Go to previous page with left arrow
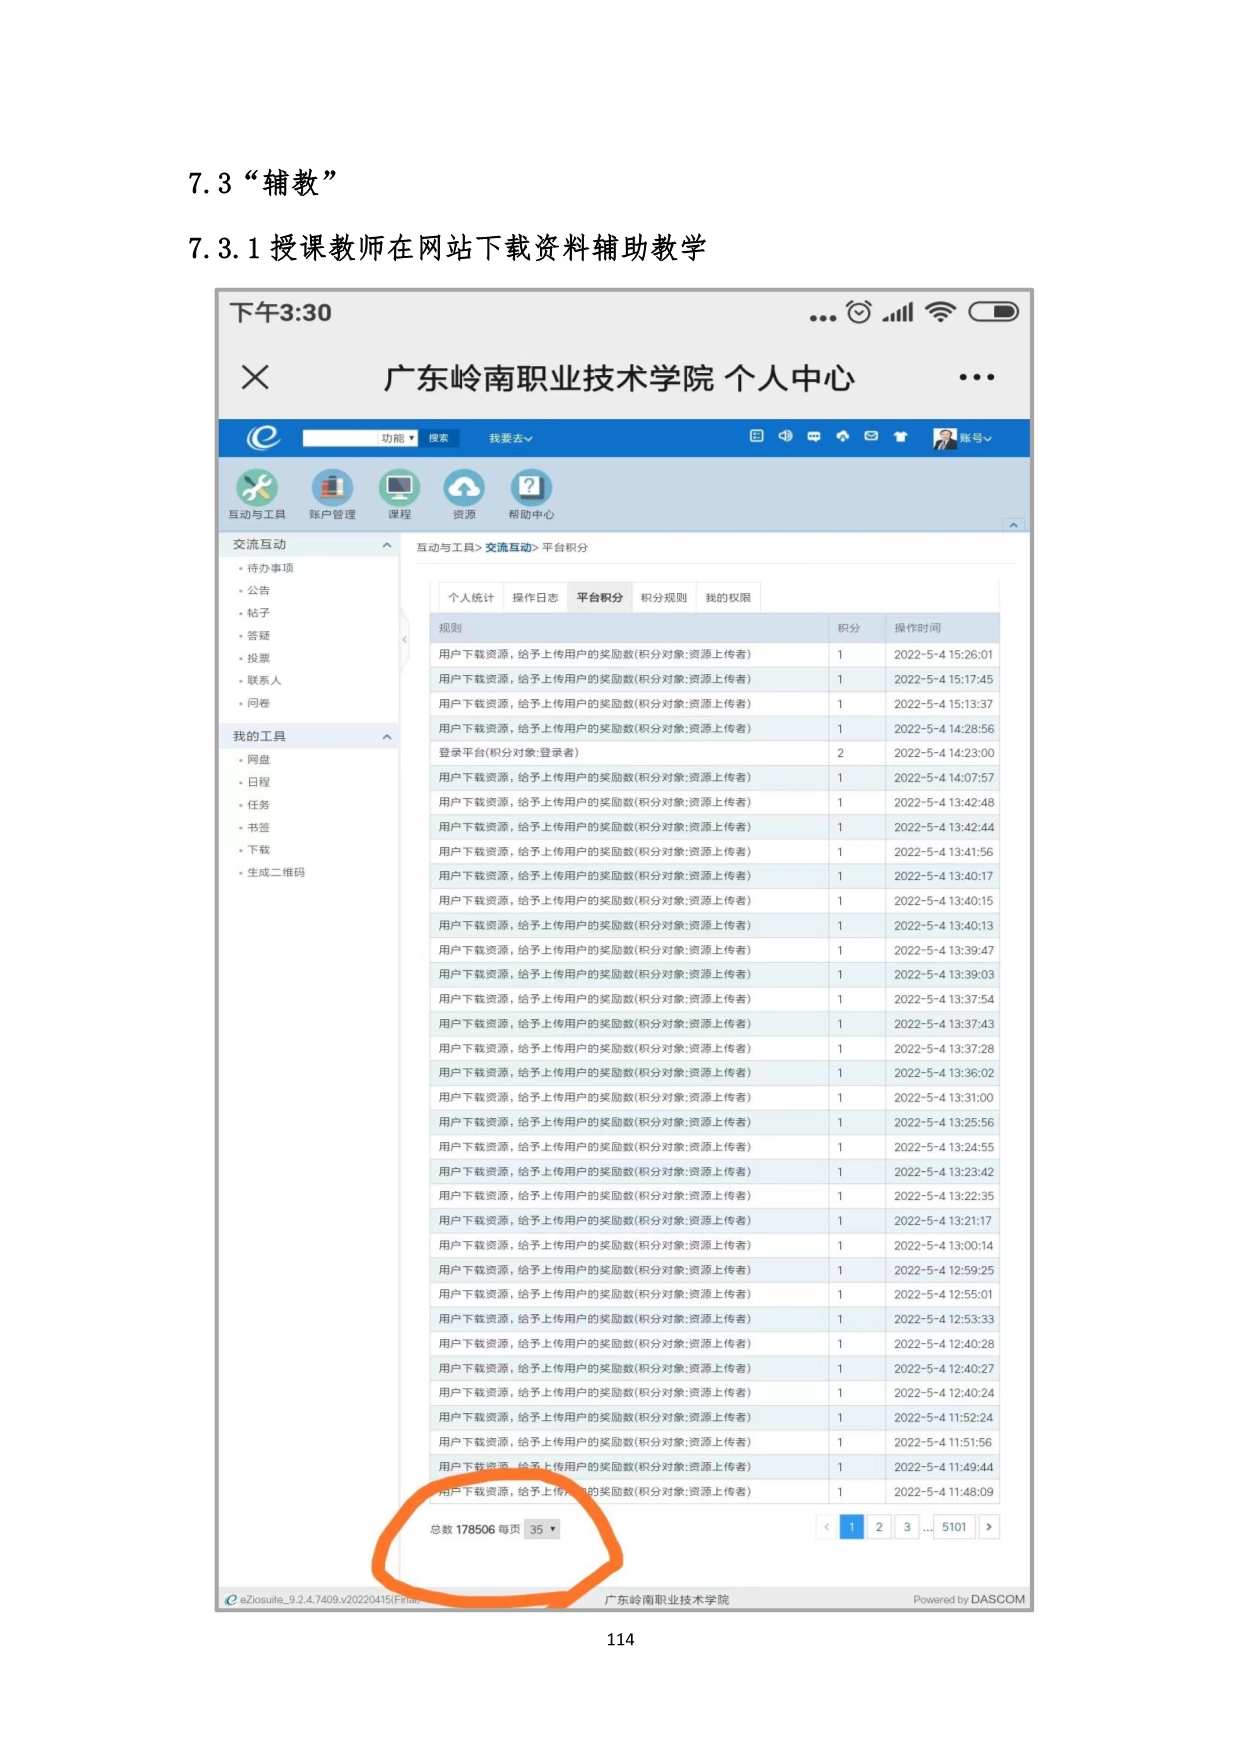This screenshot has width=1240, height=1753. click(x=826, y=1527)
